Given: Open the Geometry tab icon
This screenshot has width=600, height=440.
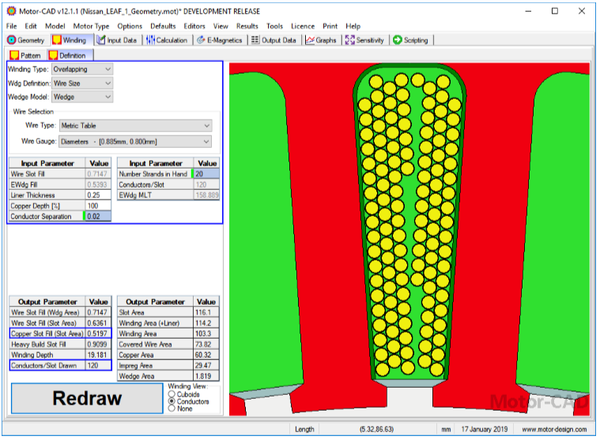Looking at the screenshot, I should coord(12,40).
